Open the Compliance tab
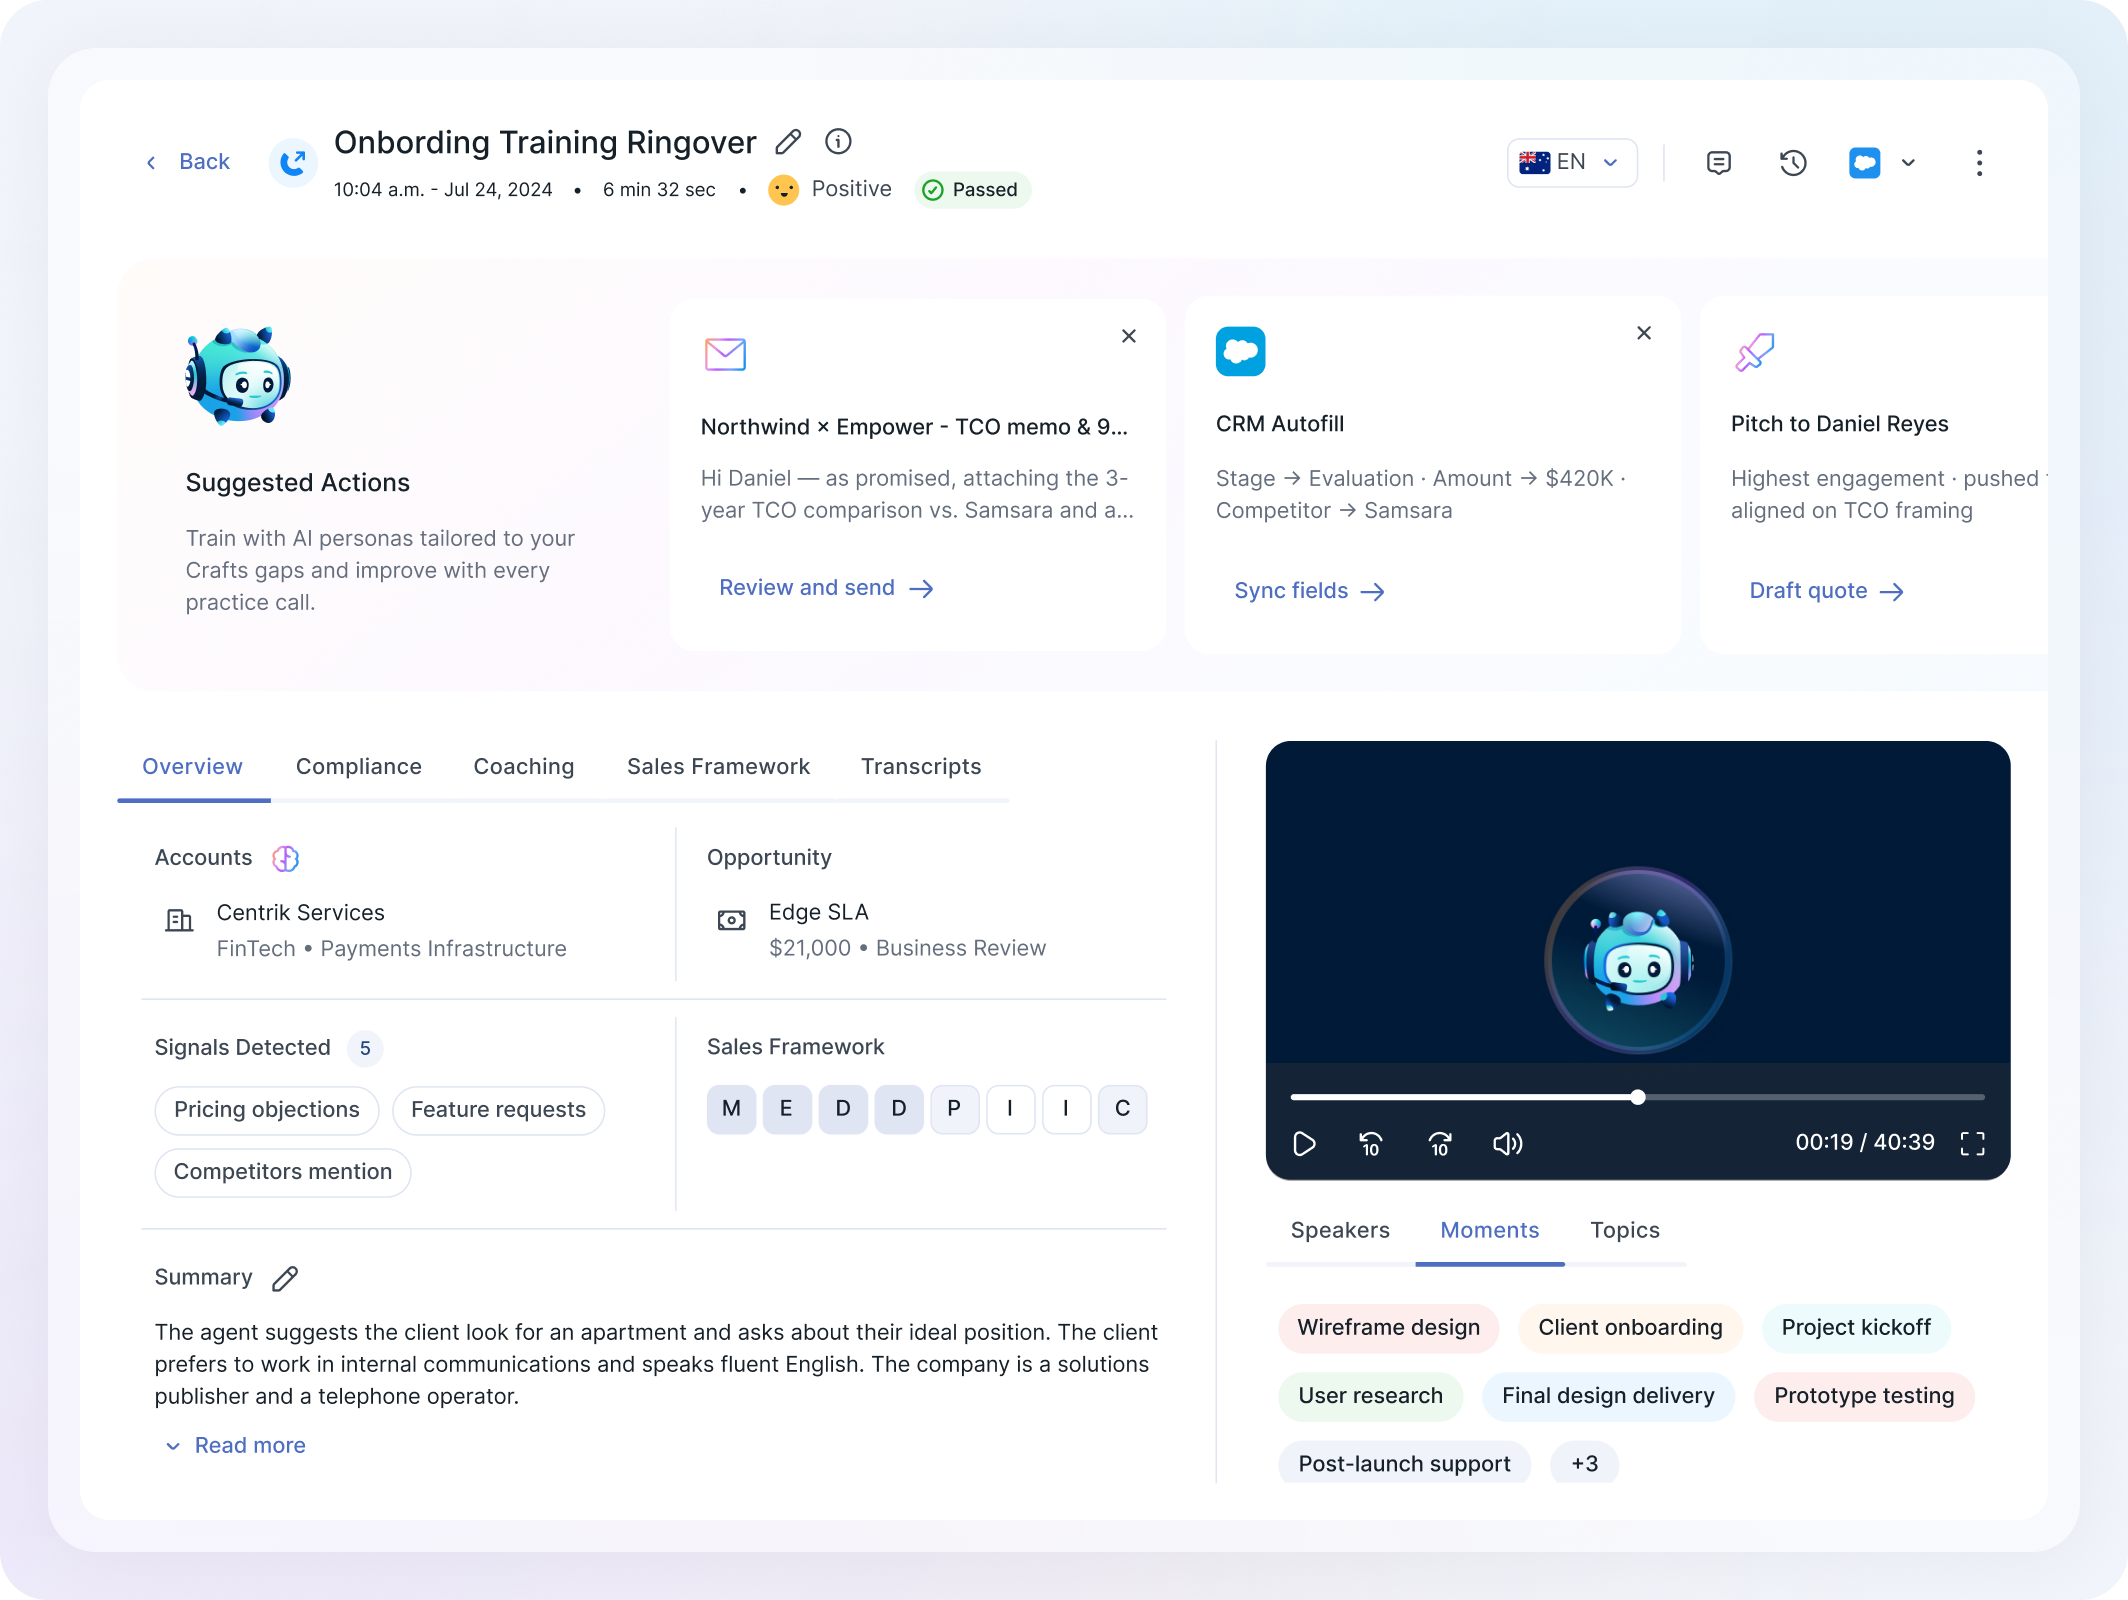The height and width of the screenshot is (1600, 2128). pyautogui.click(x=359, y=767)
